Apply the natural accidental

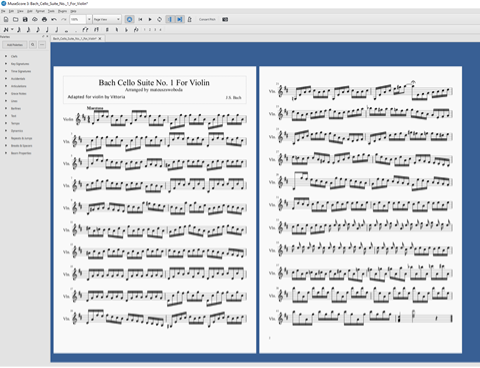tap(117, 30)
